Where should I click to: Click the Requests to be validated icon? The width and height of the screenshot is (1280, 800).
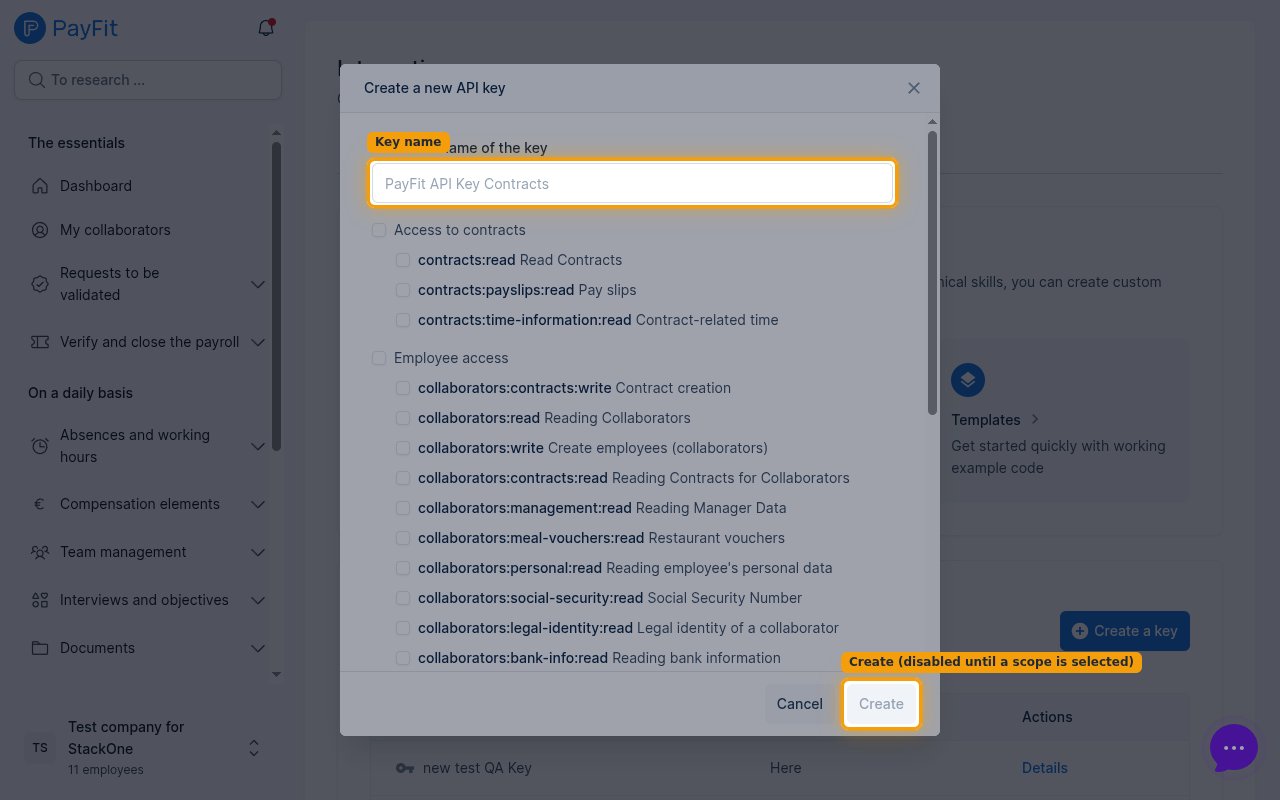click(x=40, y=284)
